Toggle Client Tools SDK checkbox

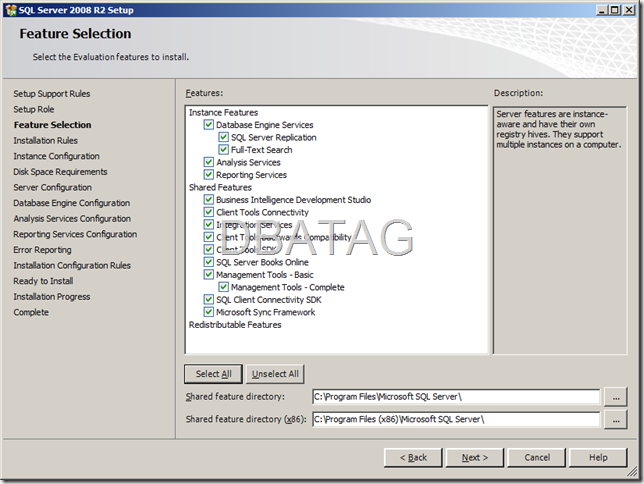pyautogui.click(x=209, y=249)
